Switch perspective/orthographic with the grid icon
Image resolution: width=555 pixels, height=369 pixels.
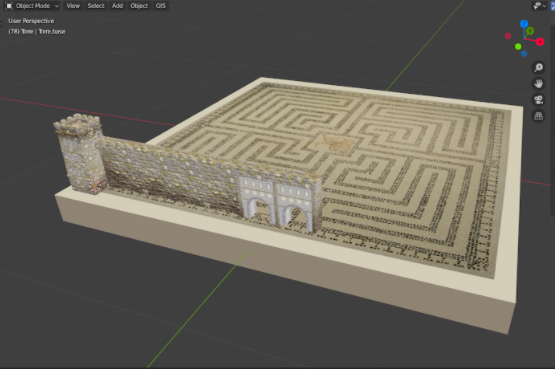click(538, 116)
